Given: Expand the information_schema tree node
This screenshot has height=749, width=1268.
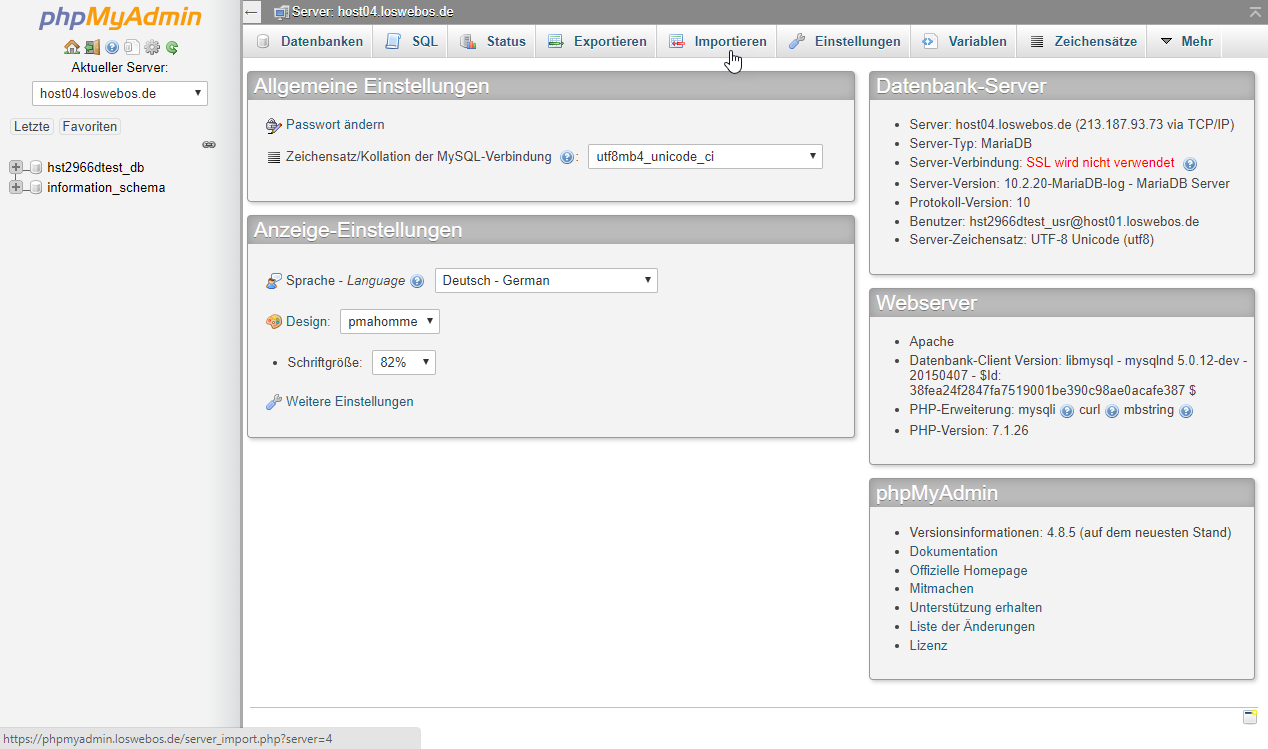Looking at the screenshot, I should click(16, 188).
